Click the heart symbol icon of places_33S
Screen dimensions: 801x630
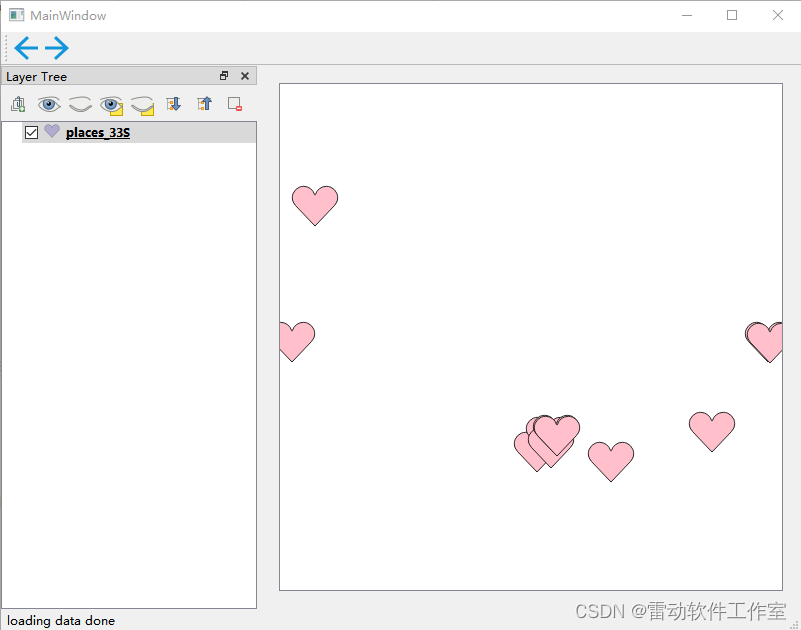pos(52,131)
